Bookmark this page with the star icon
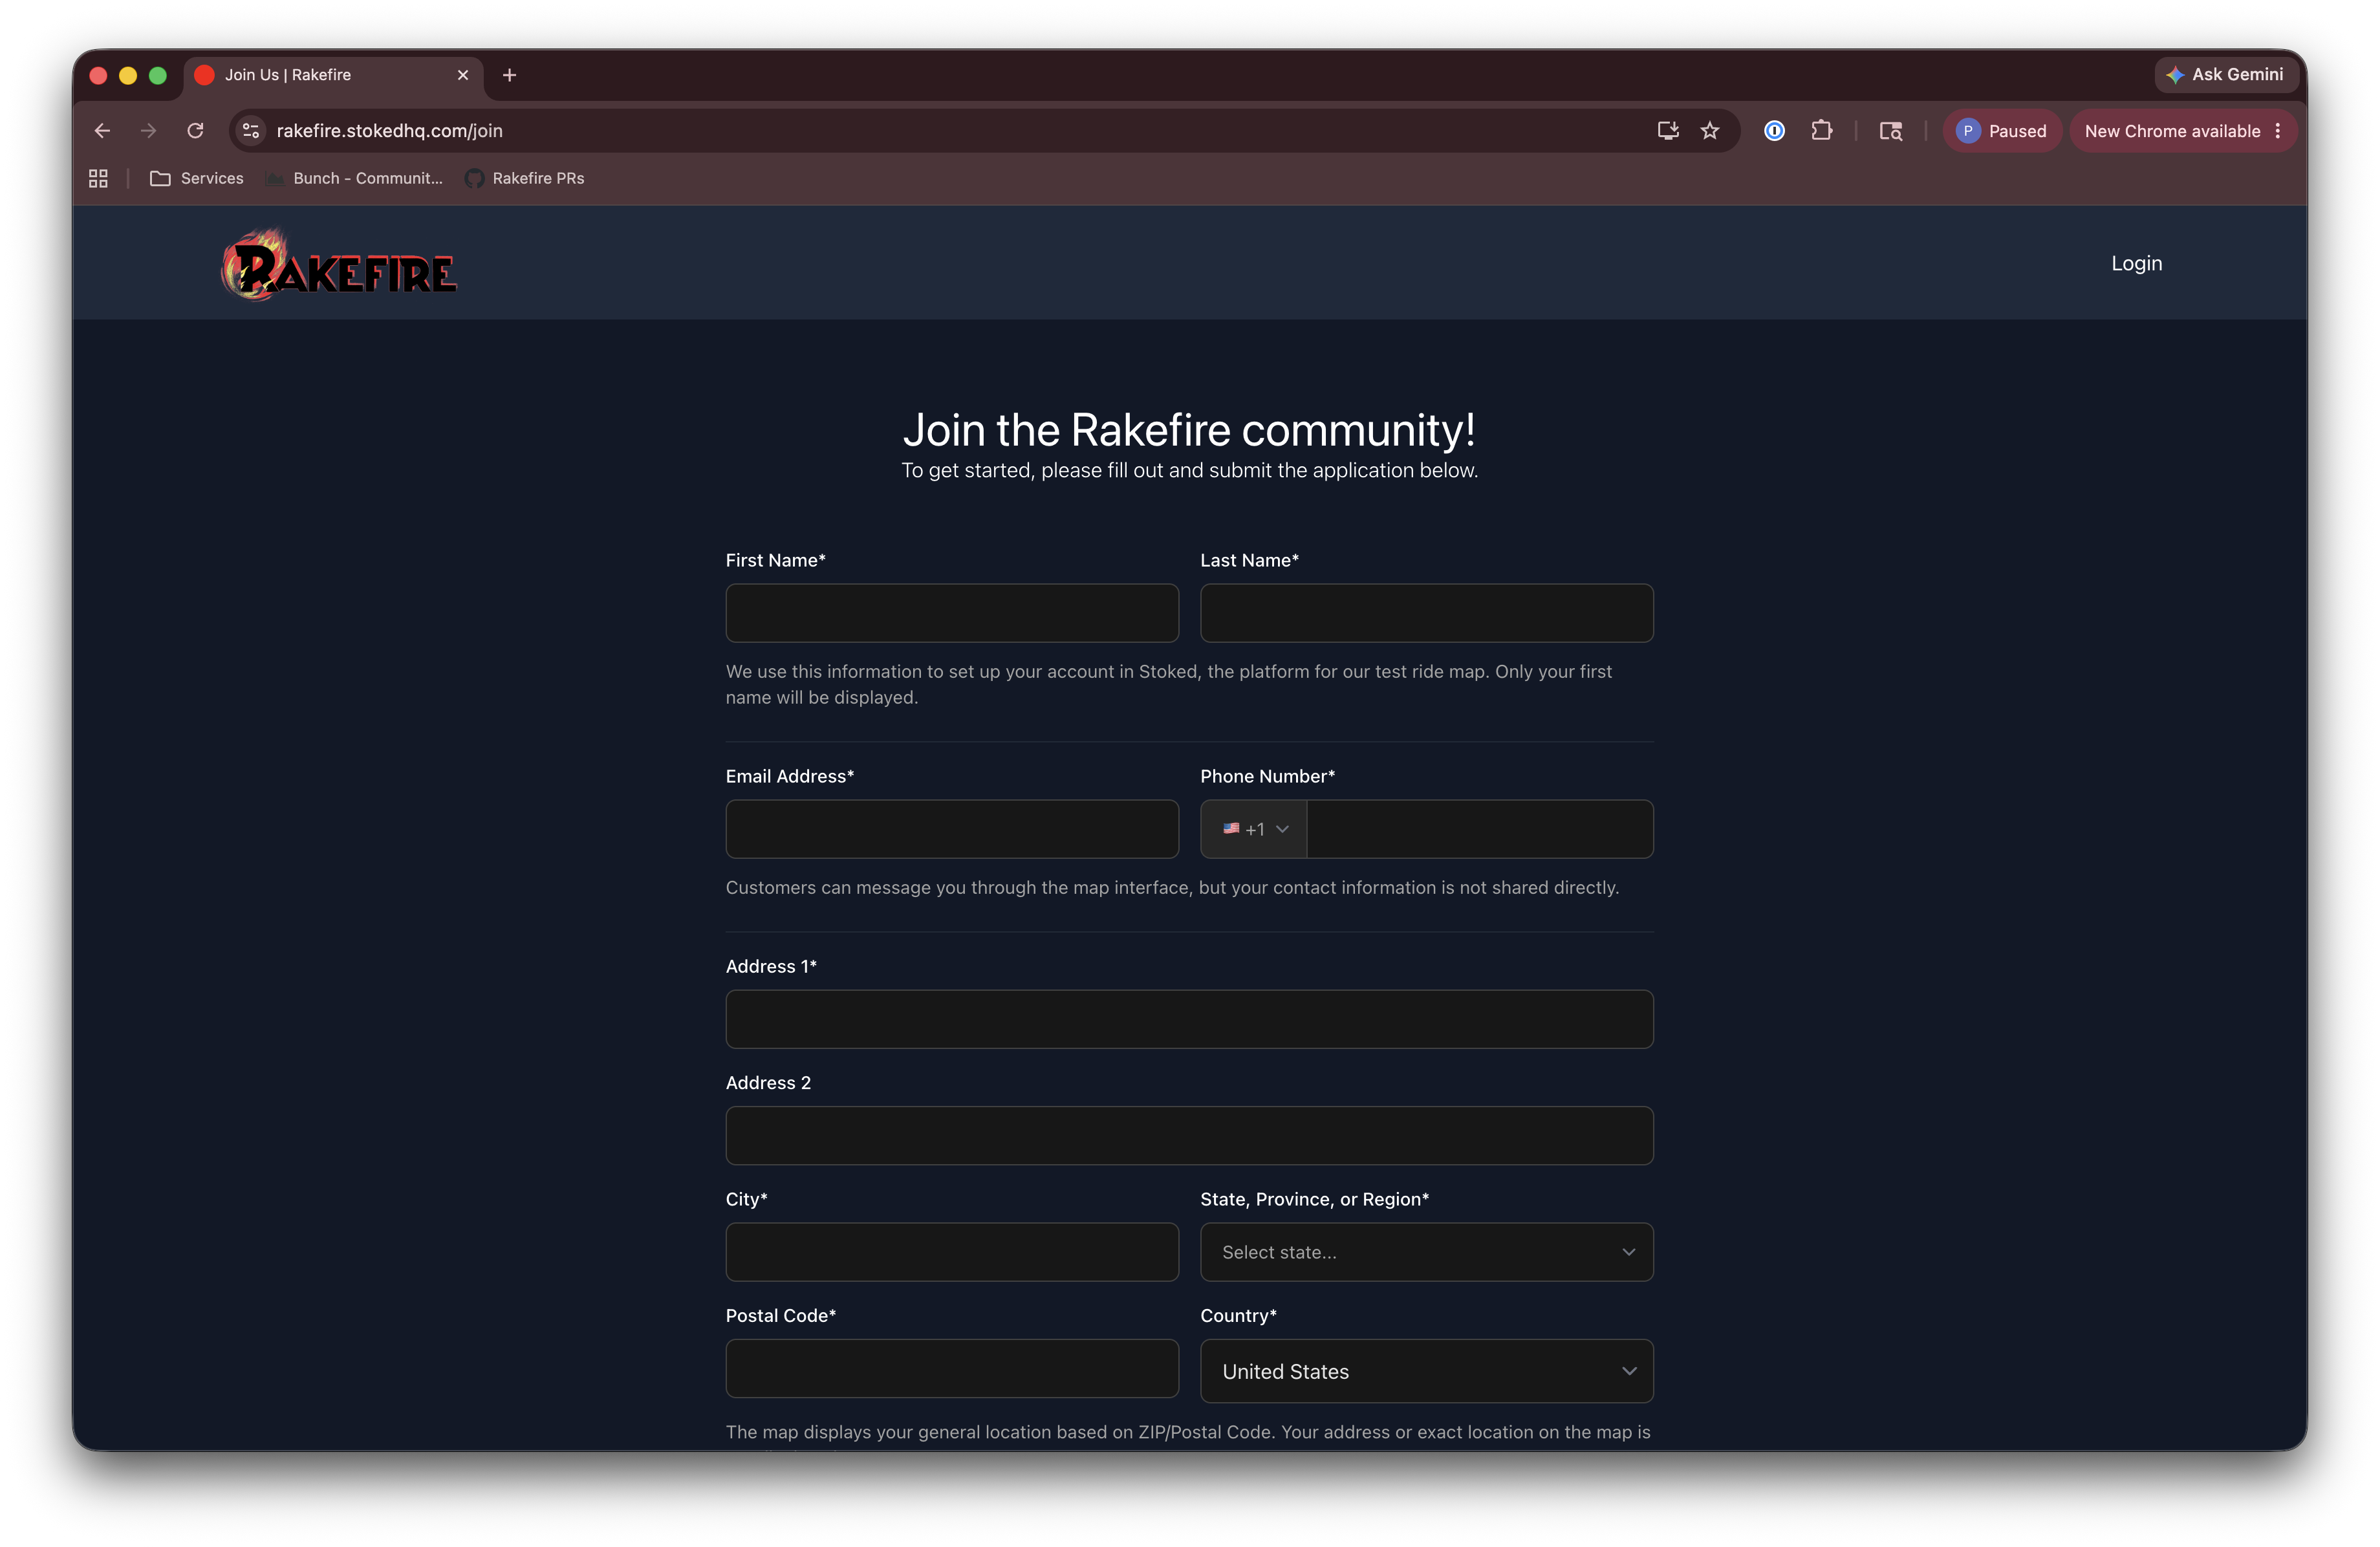 [1710, 131]
